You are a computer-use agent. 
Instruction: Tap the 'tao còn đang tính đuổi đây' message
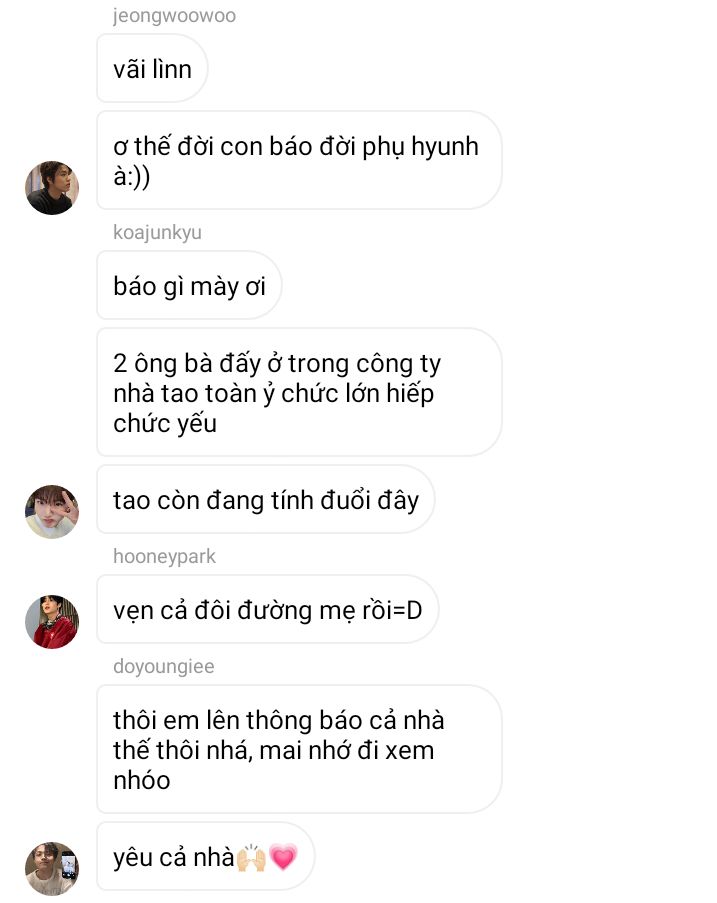point(265,499)
